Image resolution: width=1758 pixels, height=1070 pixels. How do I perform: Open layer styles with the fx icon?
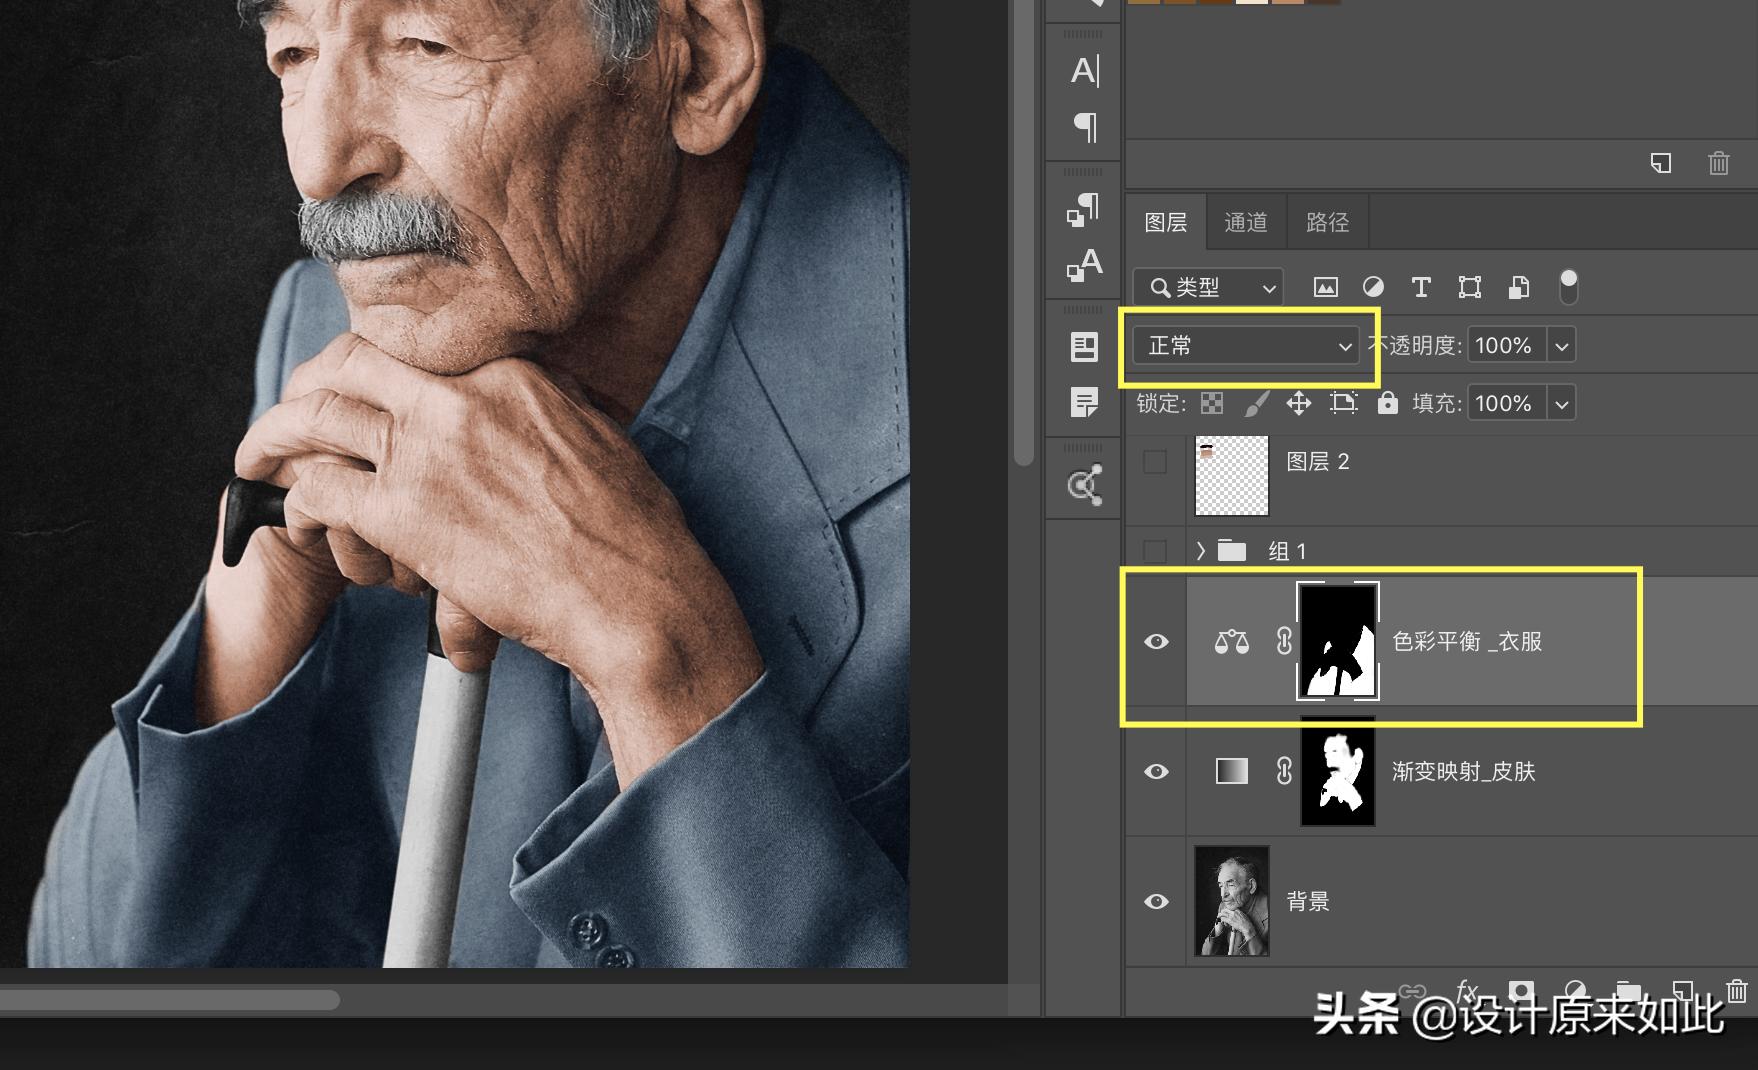(x=1466, y=991)
